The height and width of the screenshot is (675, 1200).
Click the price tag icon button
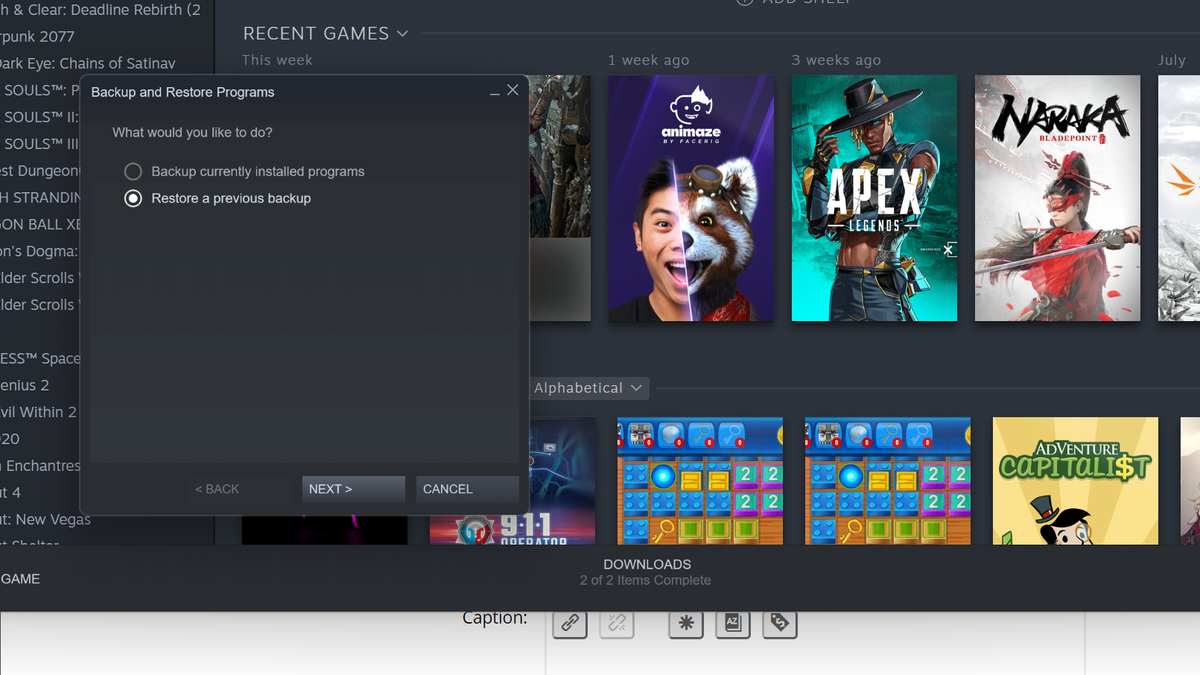[x=779, y=623]
